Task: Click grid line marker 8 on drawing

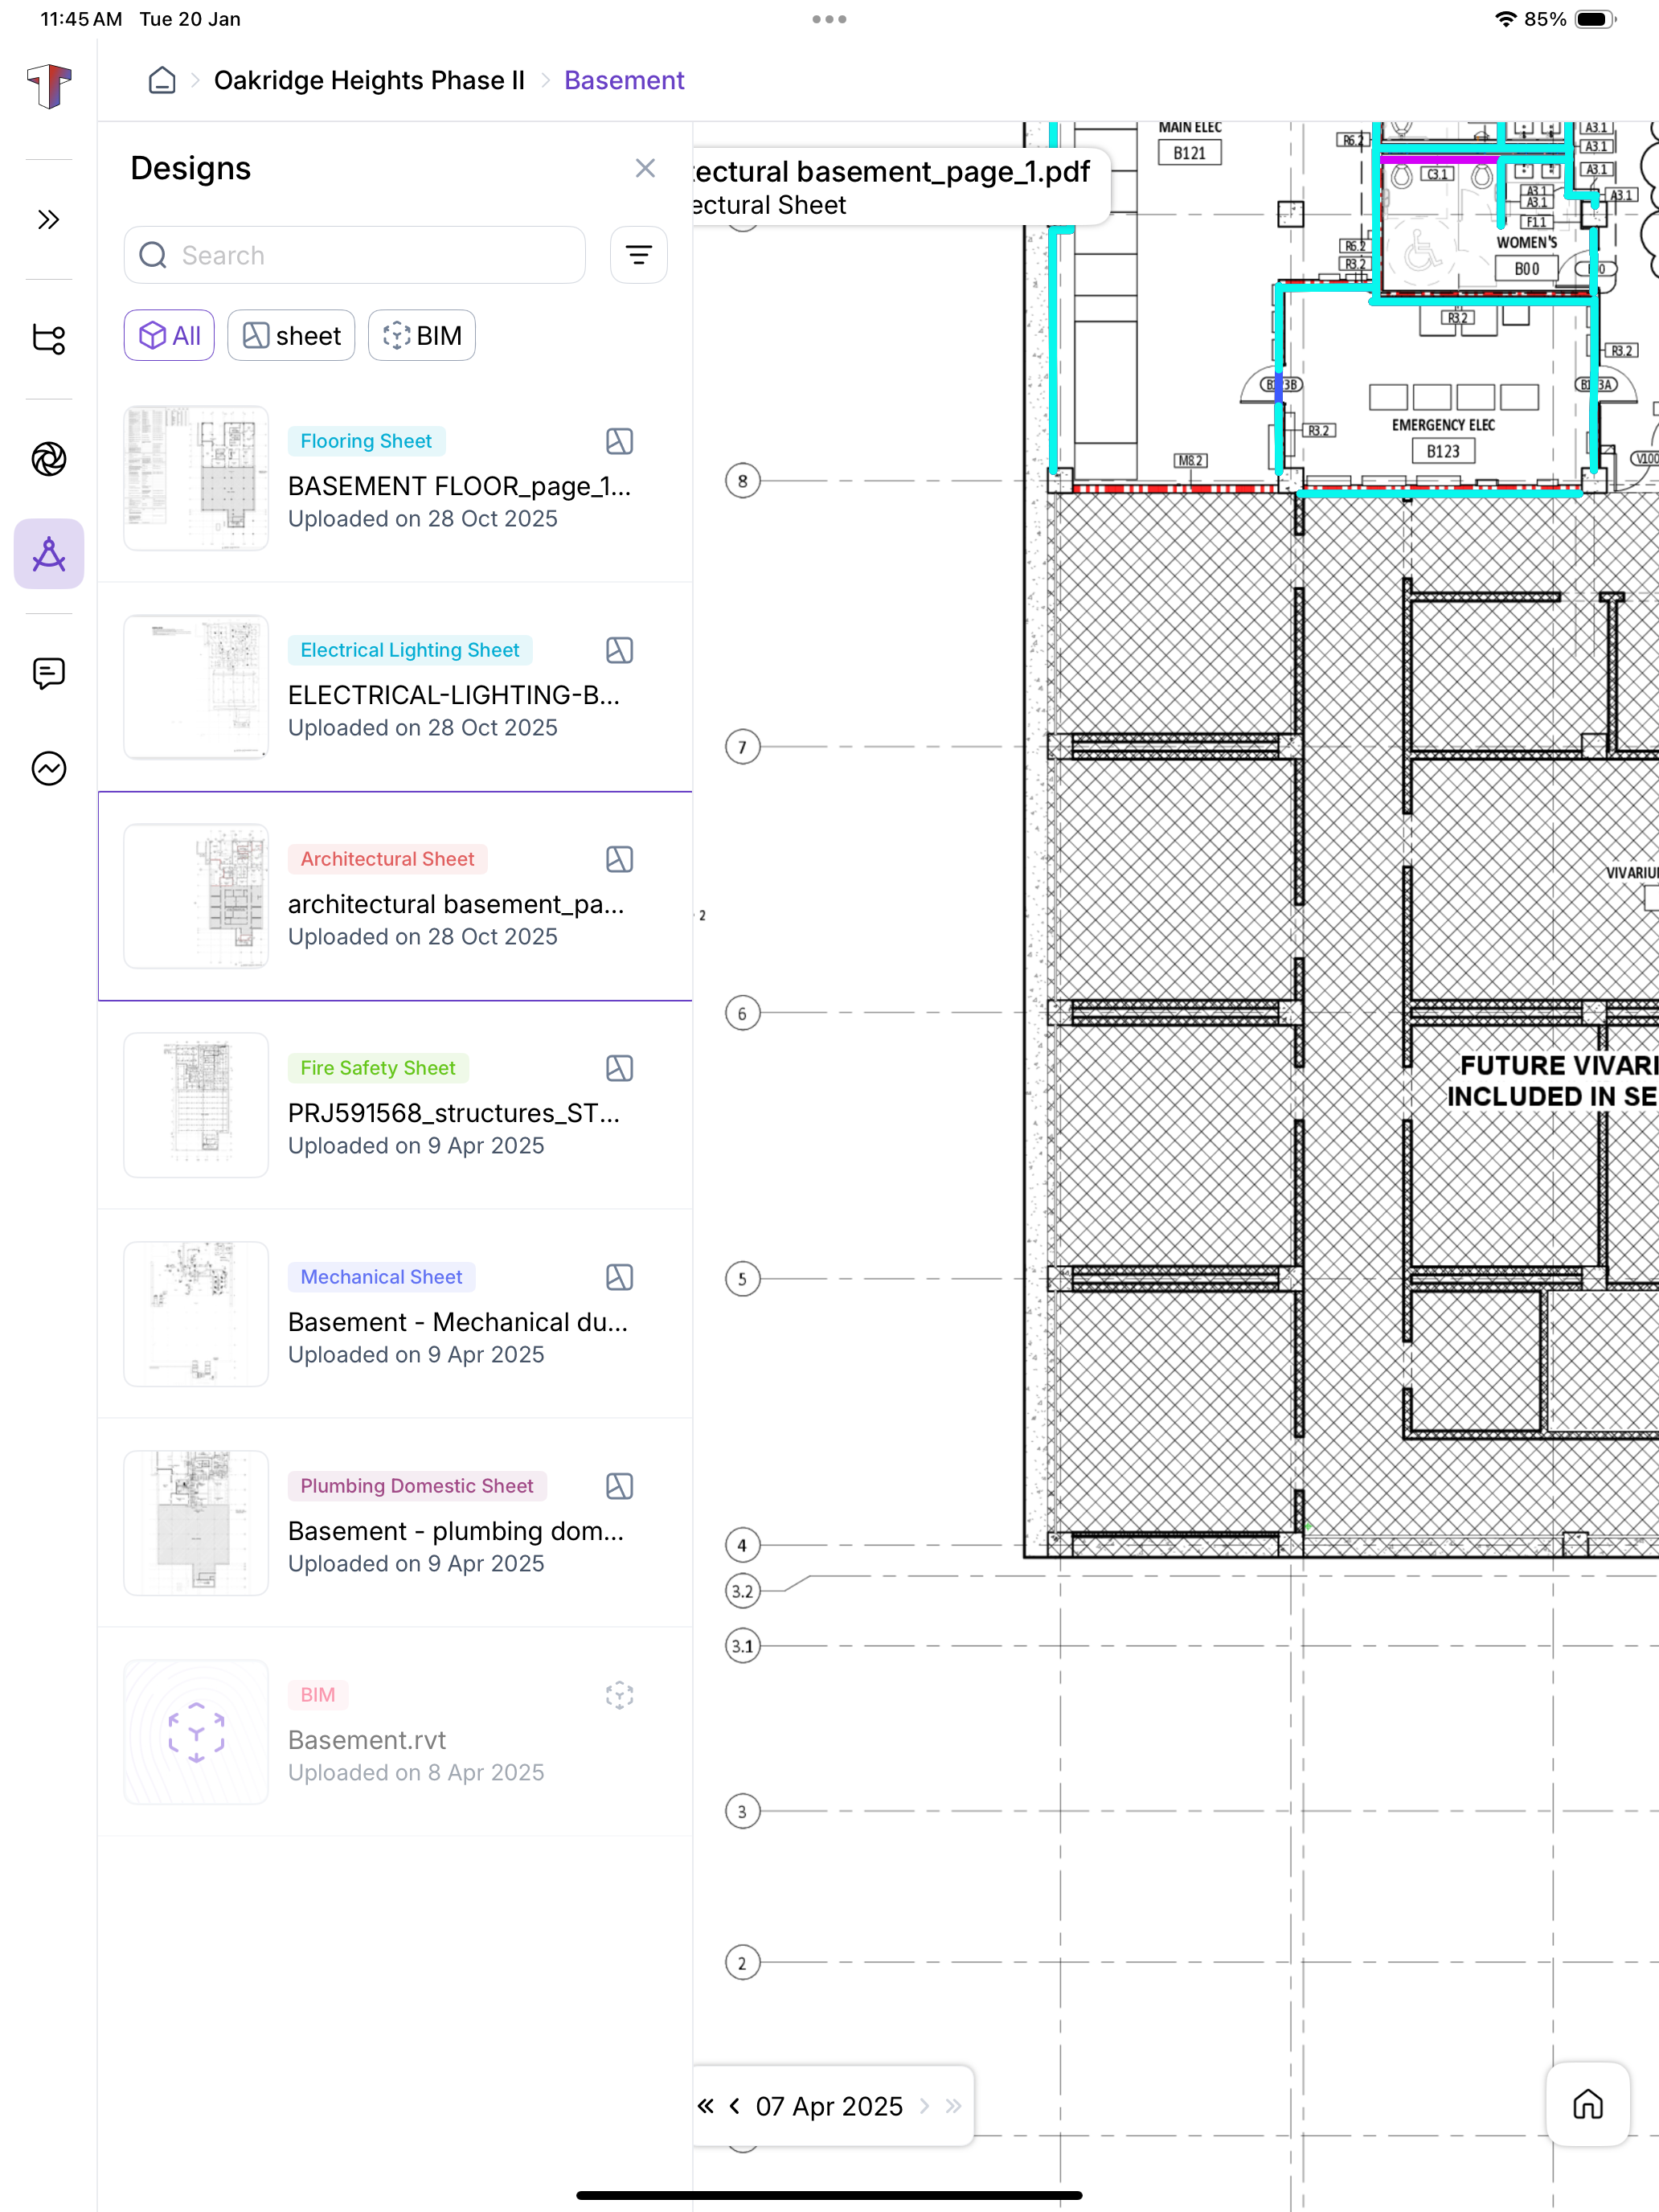Action: 742,481
